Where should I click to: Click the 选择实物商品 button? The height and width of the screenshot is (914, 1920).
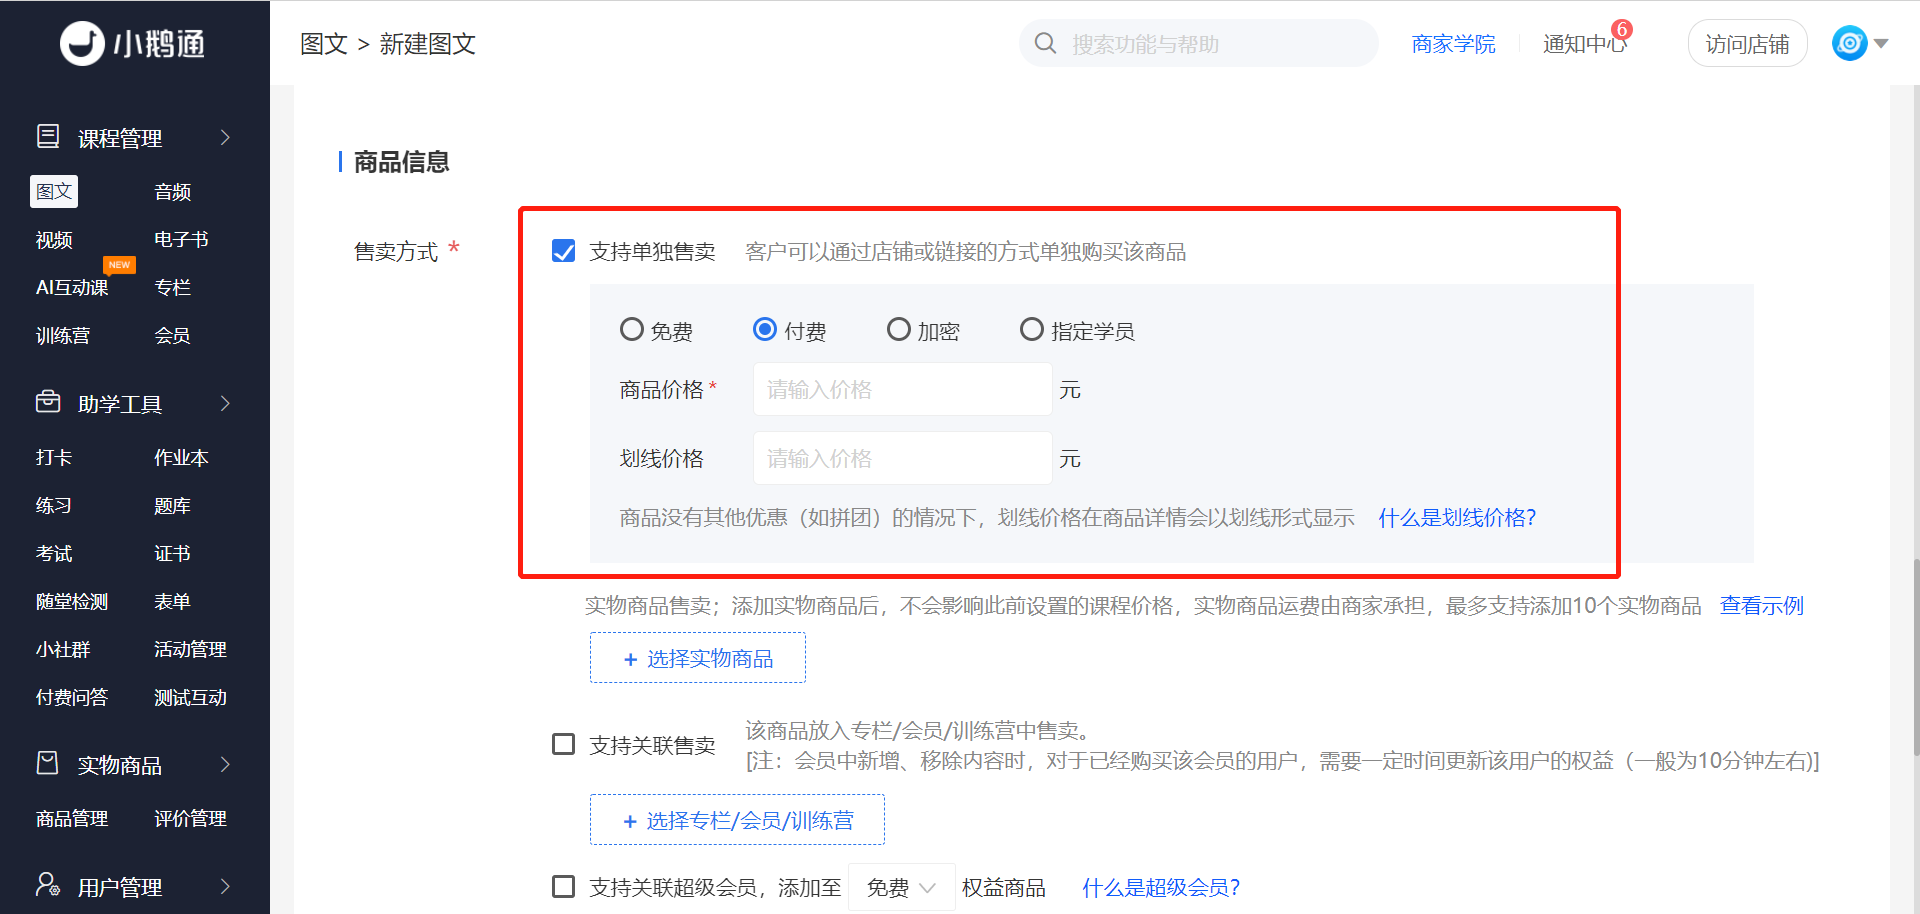[x=698, y=658]
